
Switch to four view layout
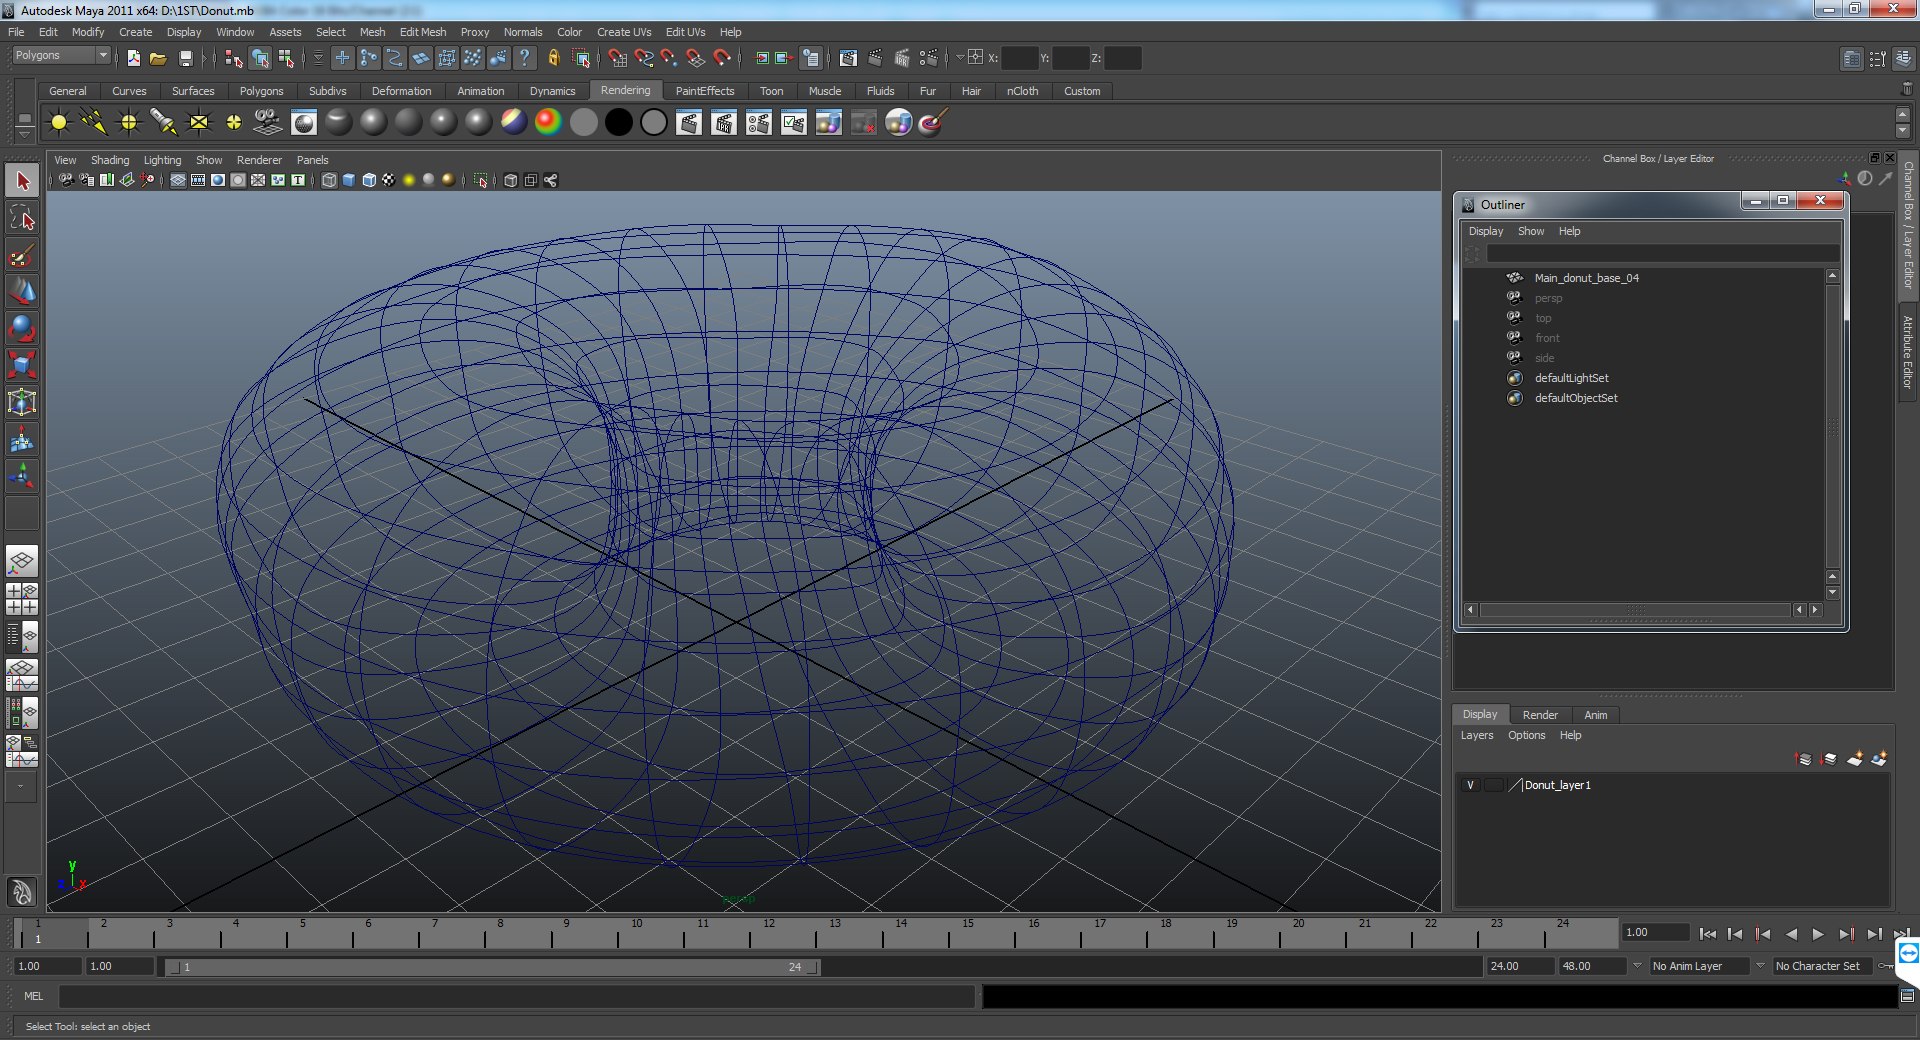coord(22,598)
